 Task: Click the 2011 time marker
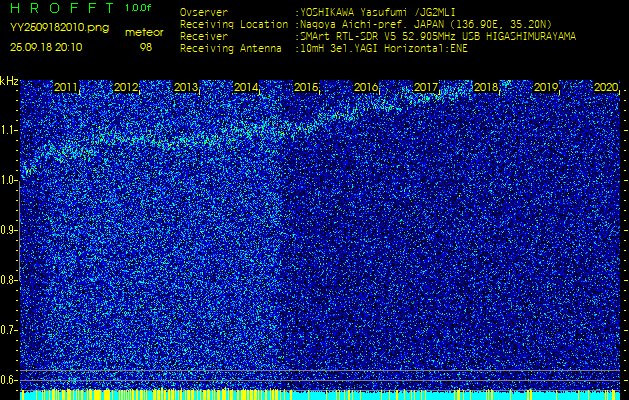pos(66,87)
